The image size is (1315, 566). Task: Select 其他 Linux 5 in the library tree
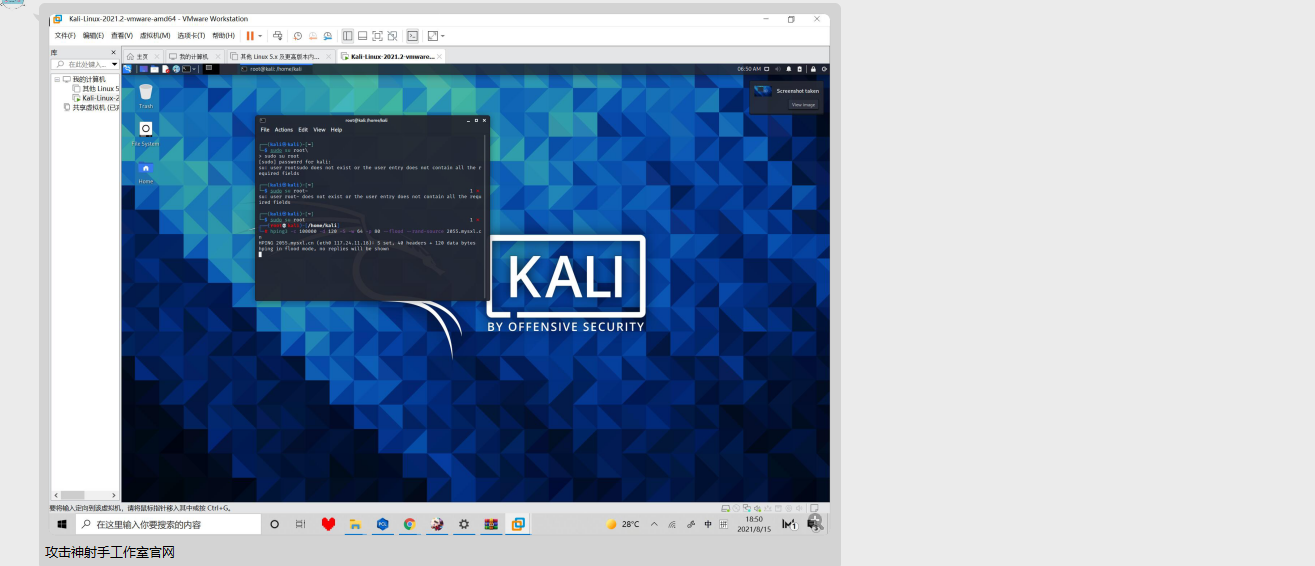coord(95,89)
